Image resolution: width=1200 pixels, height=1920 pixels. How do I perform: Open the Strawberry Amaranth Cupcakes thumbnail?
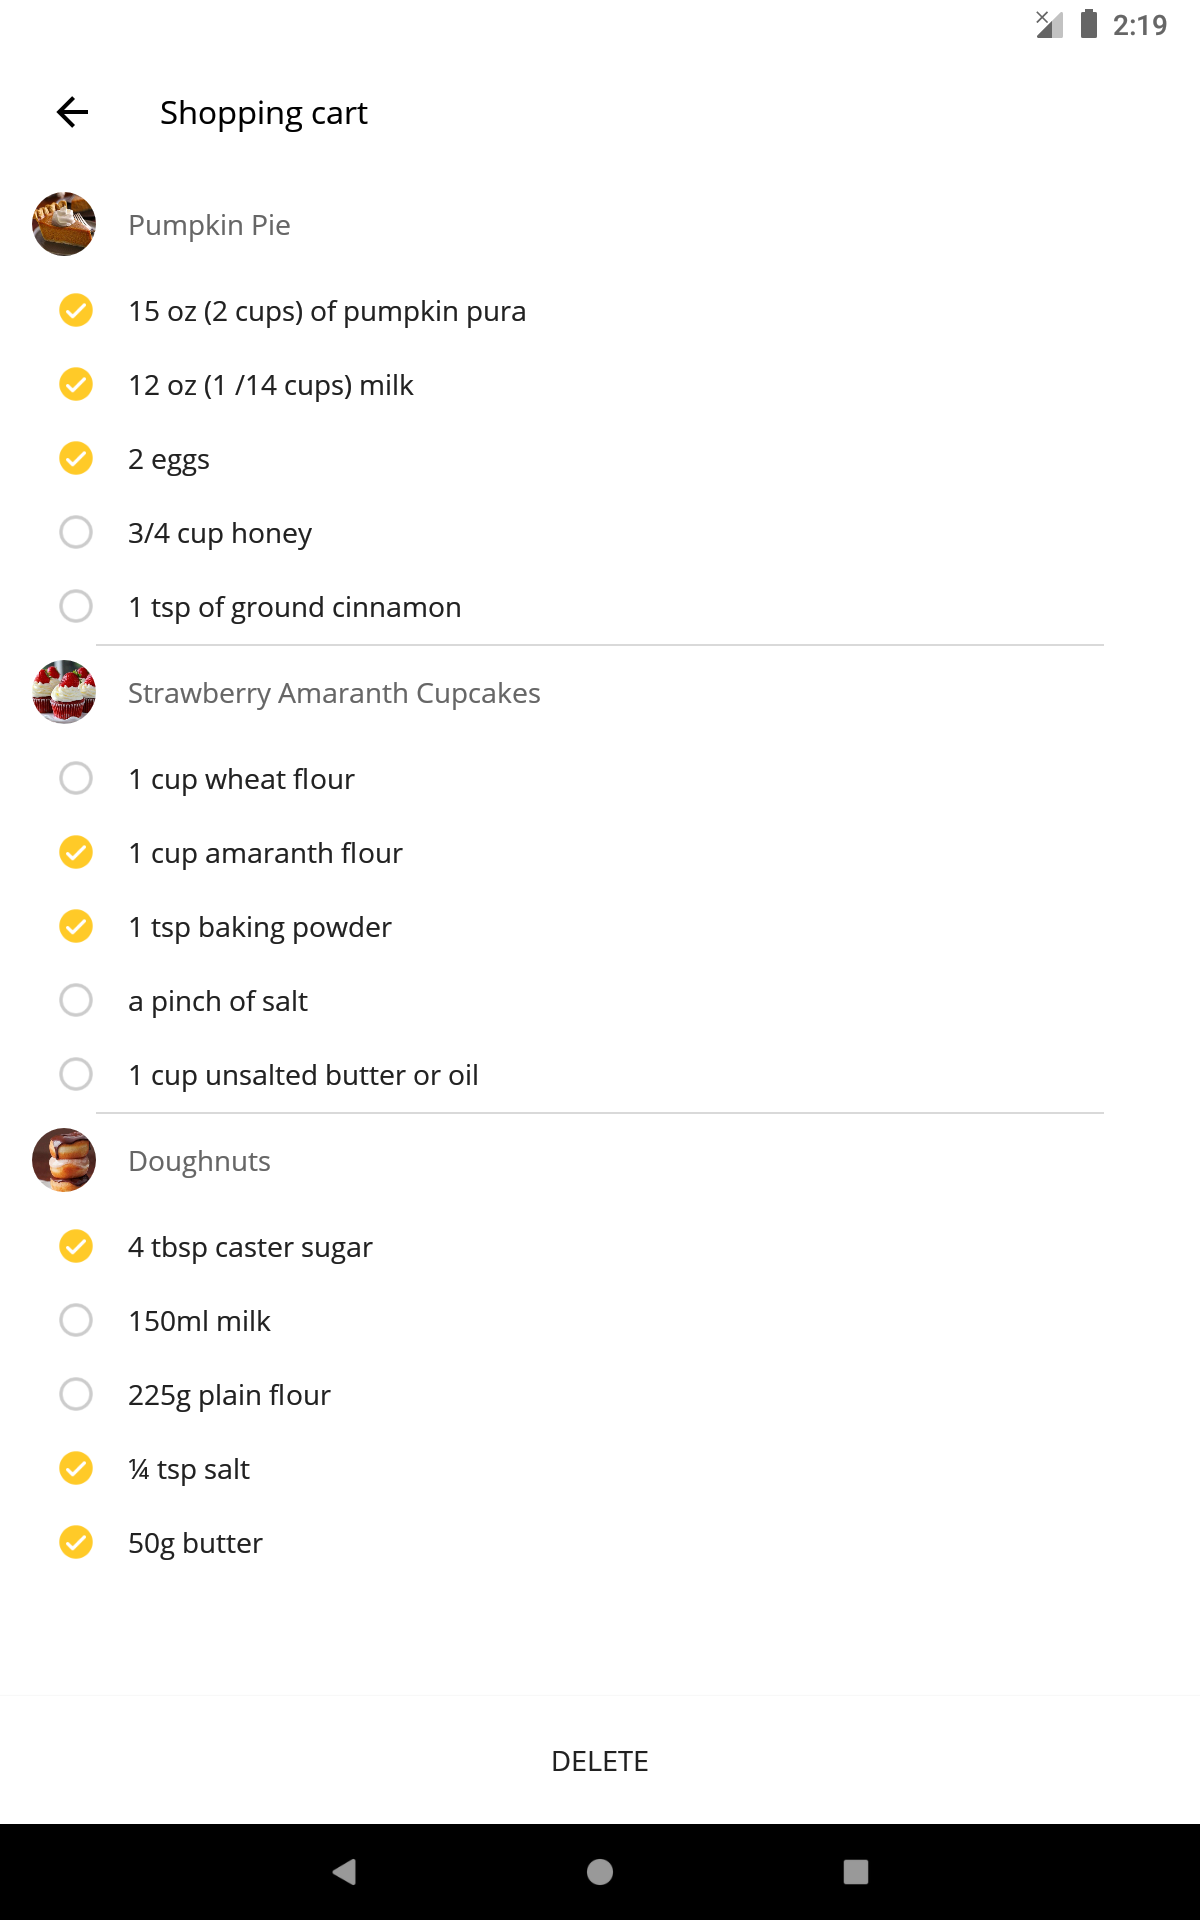[63, 692]
